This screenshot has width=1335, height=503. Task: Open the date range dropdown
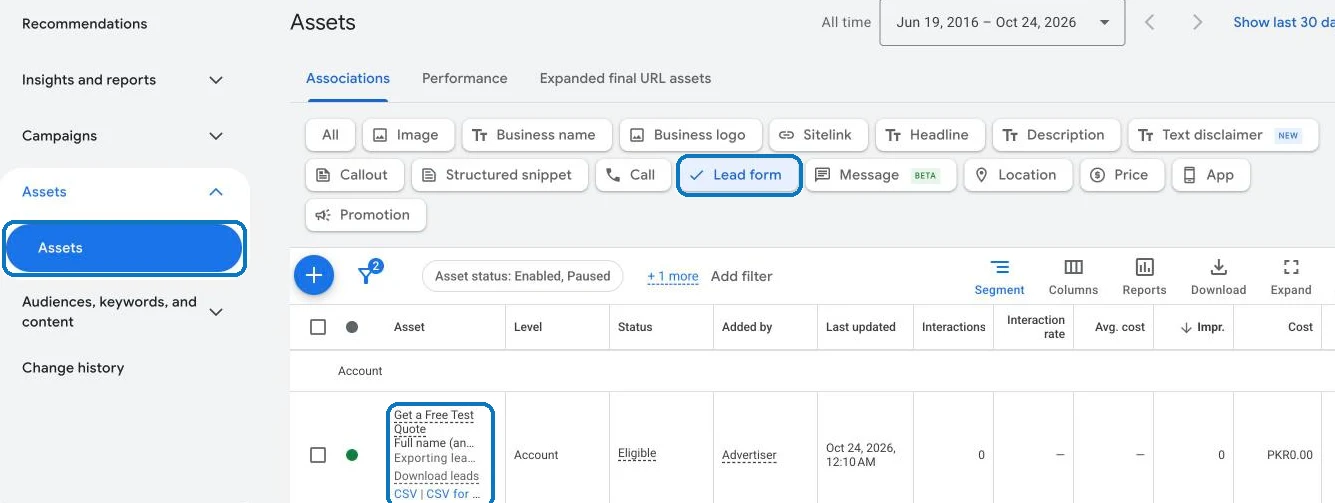1002,22
